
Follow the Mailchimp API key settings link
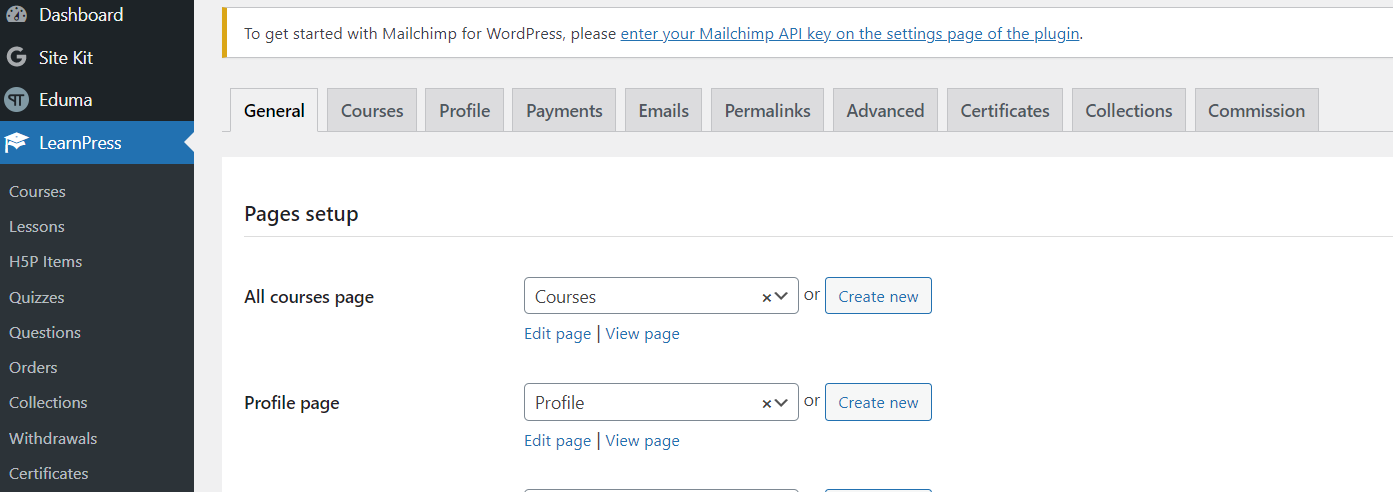pyautogui.click(x=849, y=34)
